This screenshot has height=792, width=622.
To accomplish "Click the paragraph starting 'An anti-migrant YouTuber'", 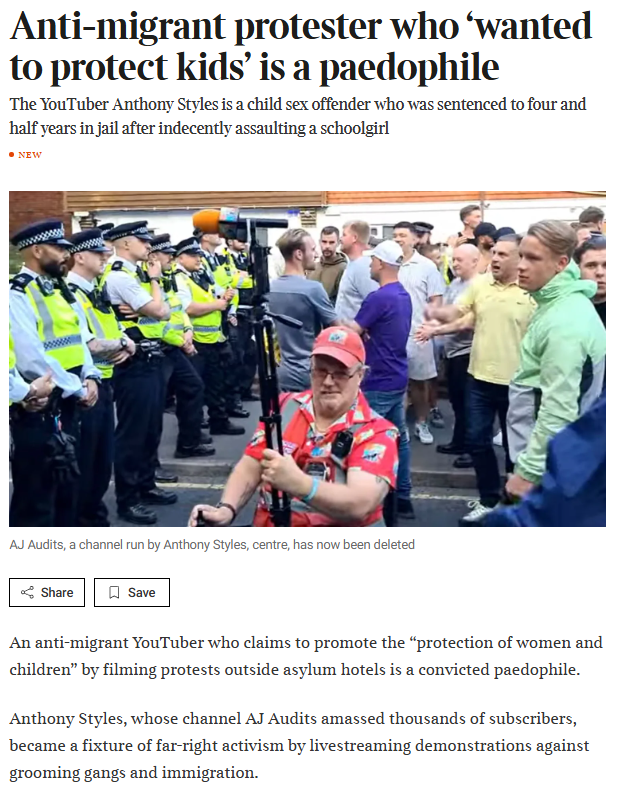I will tap(306, 656).
